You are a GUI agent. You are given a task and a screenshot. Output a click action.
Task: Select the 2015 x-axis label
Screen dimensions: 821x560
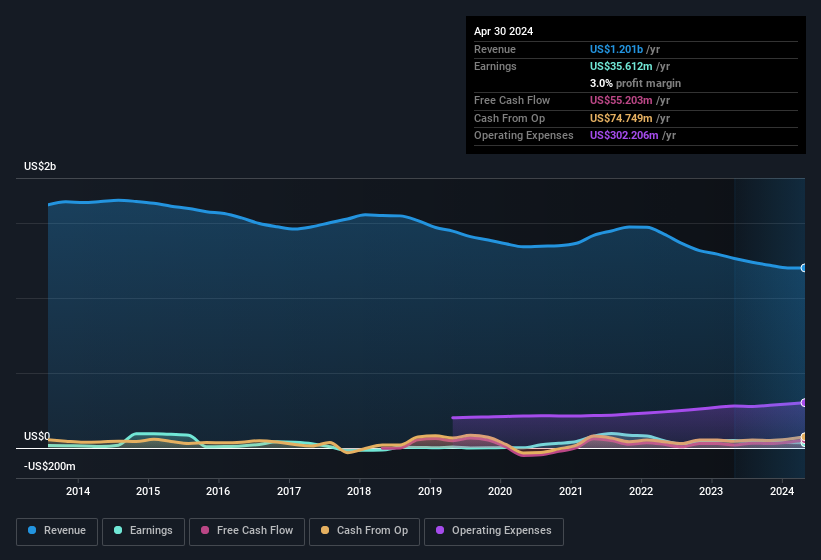(x=148, y=491)
